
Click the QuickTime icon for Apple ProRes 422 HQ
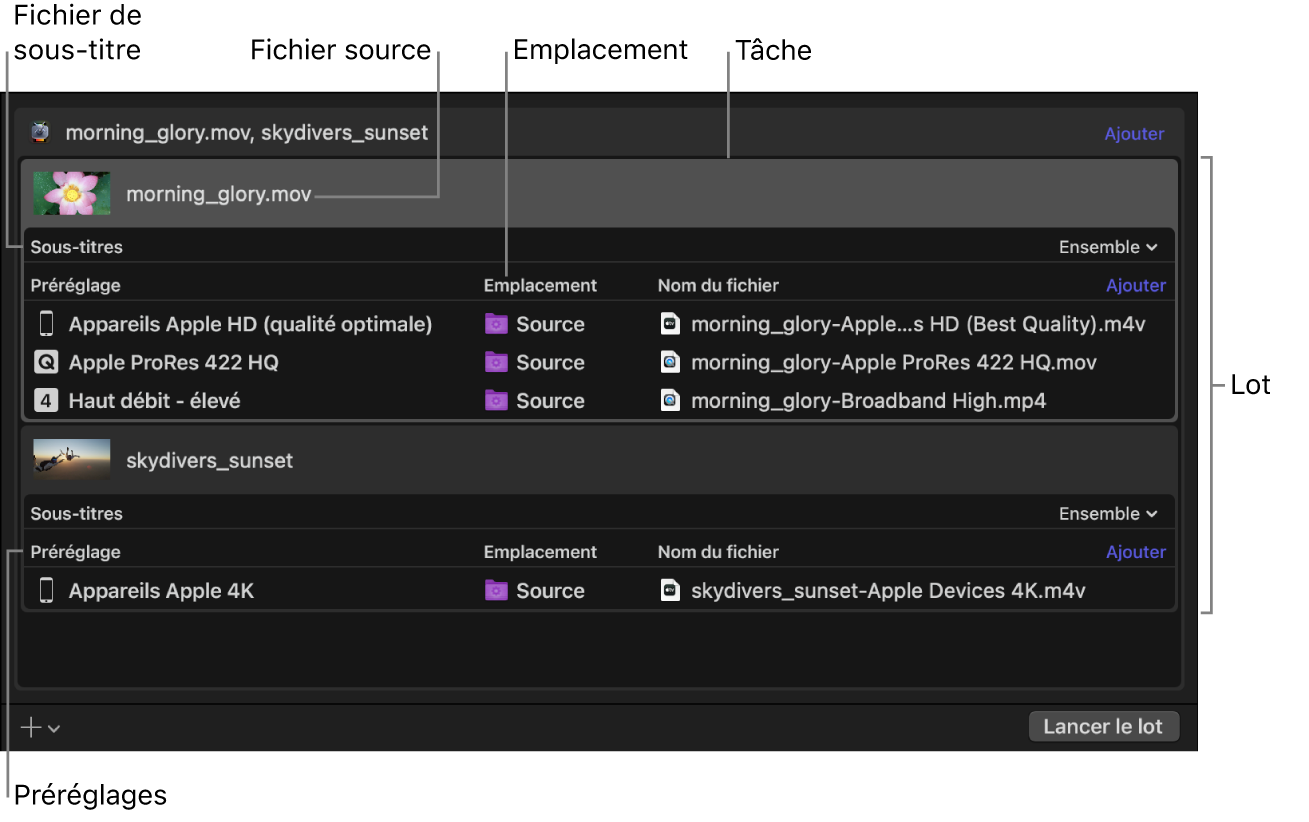(46, 362)
